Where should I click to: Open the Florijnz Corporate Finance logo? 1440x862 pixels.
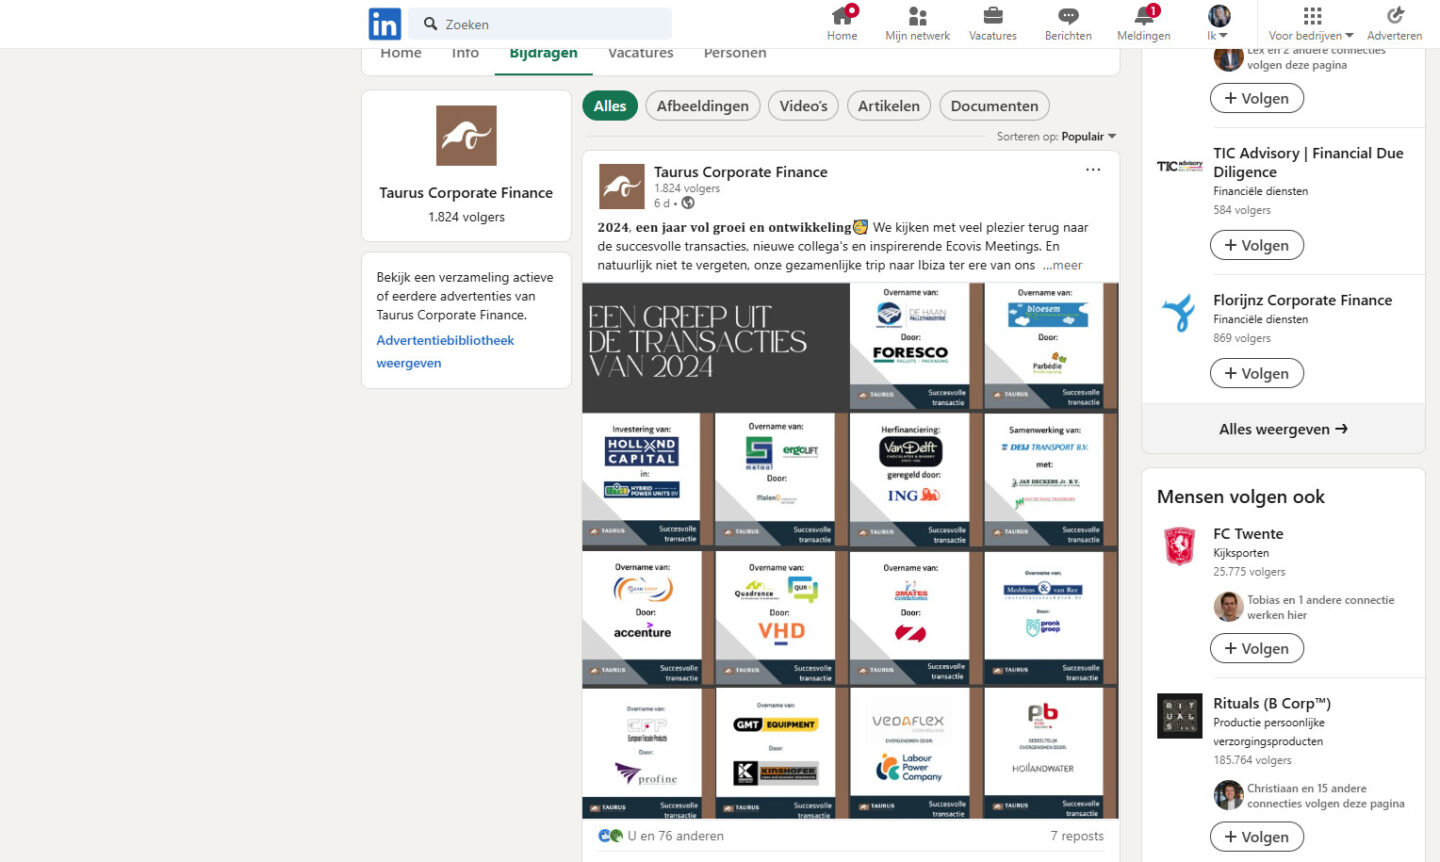pyautogui.click(x=1180, y=312)
